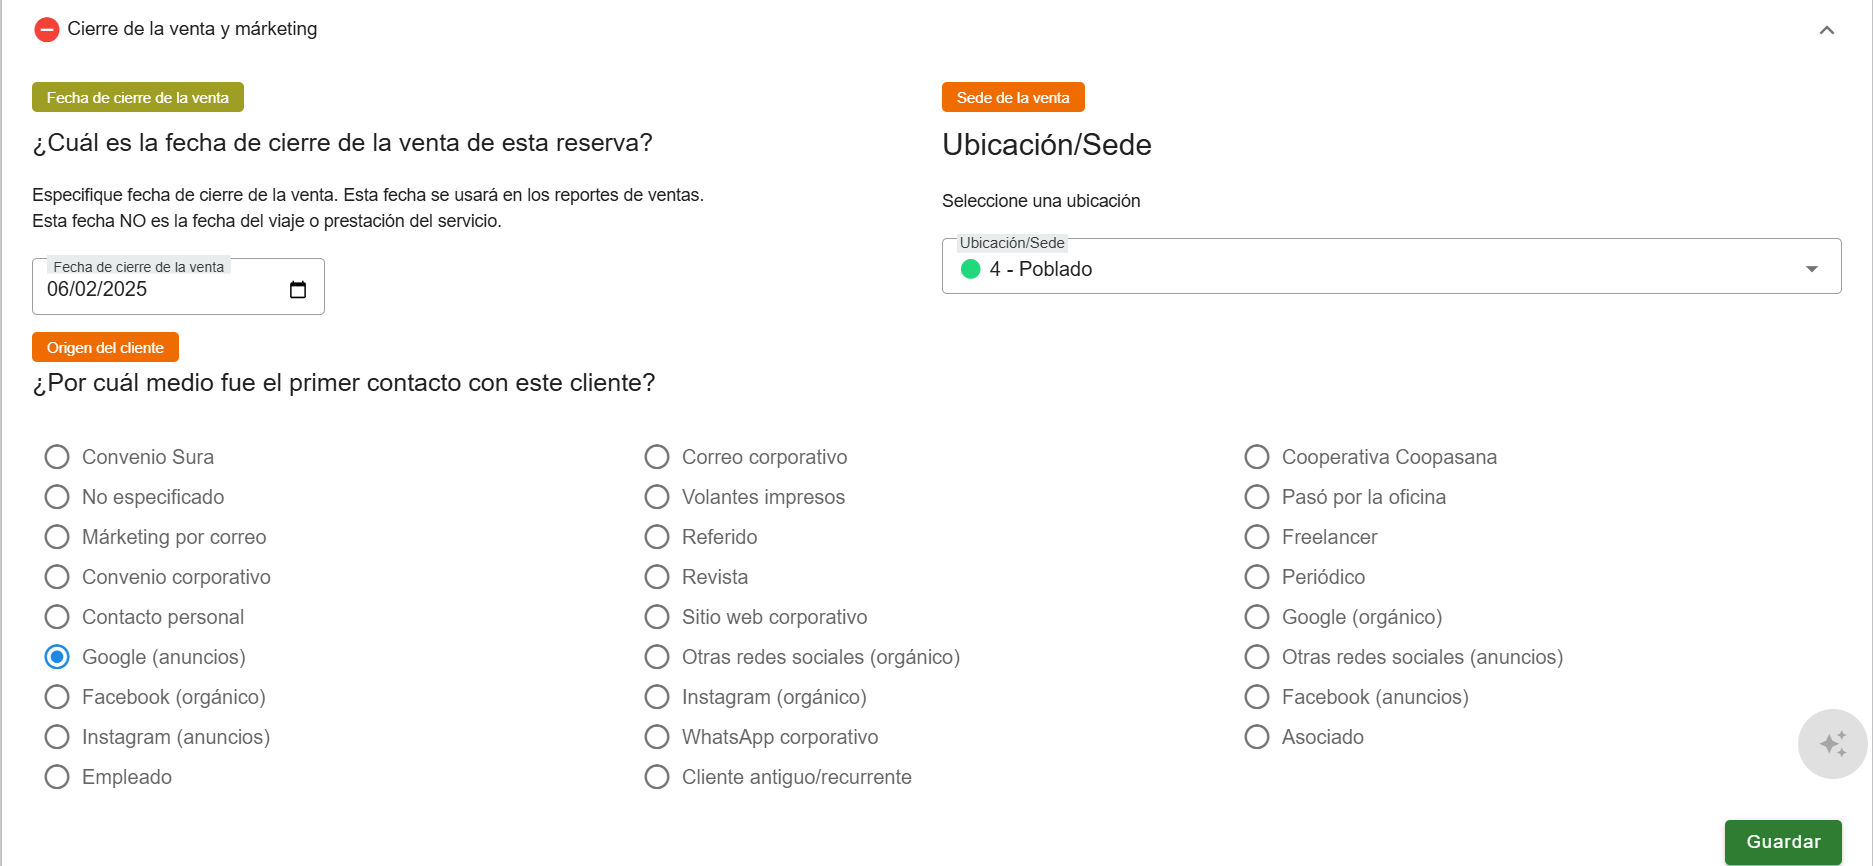The image size is (1873, 866).
Task: Collapse the Cierre de la venta section chevron
Action: pyautogui.click(x=1826, y=30)
